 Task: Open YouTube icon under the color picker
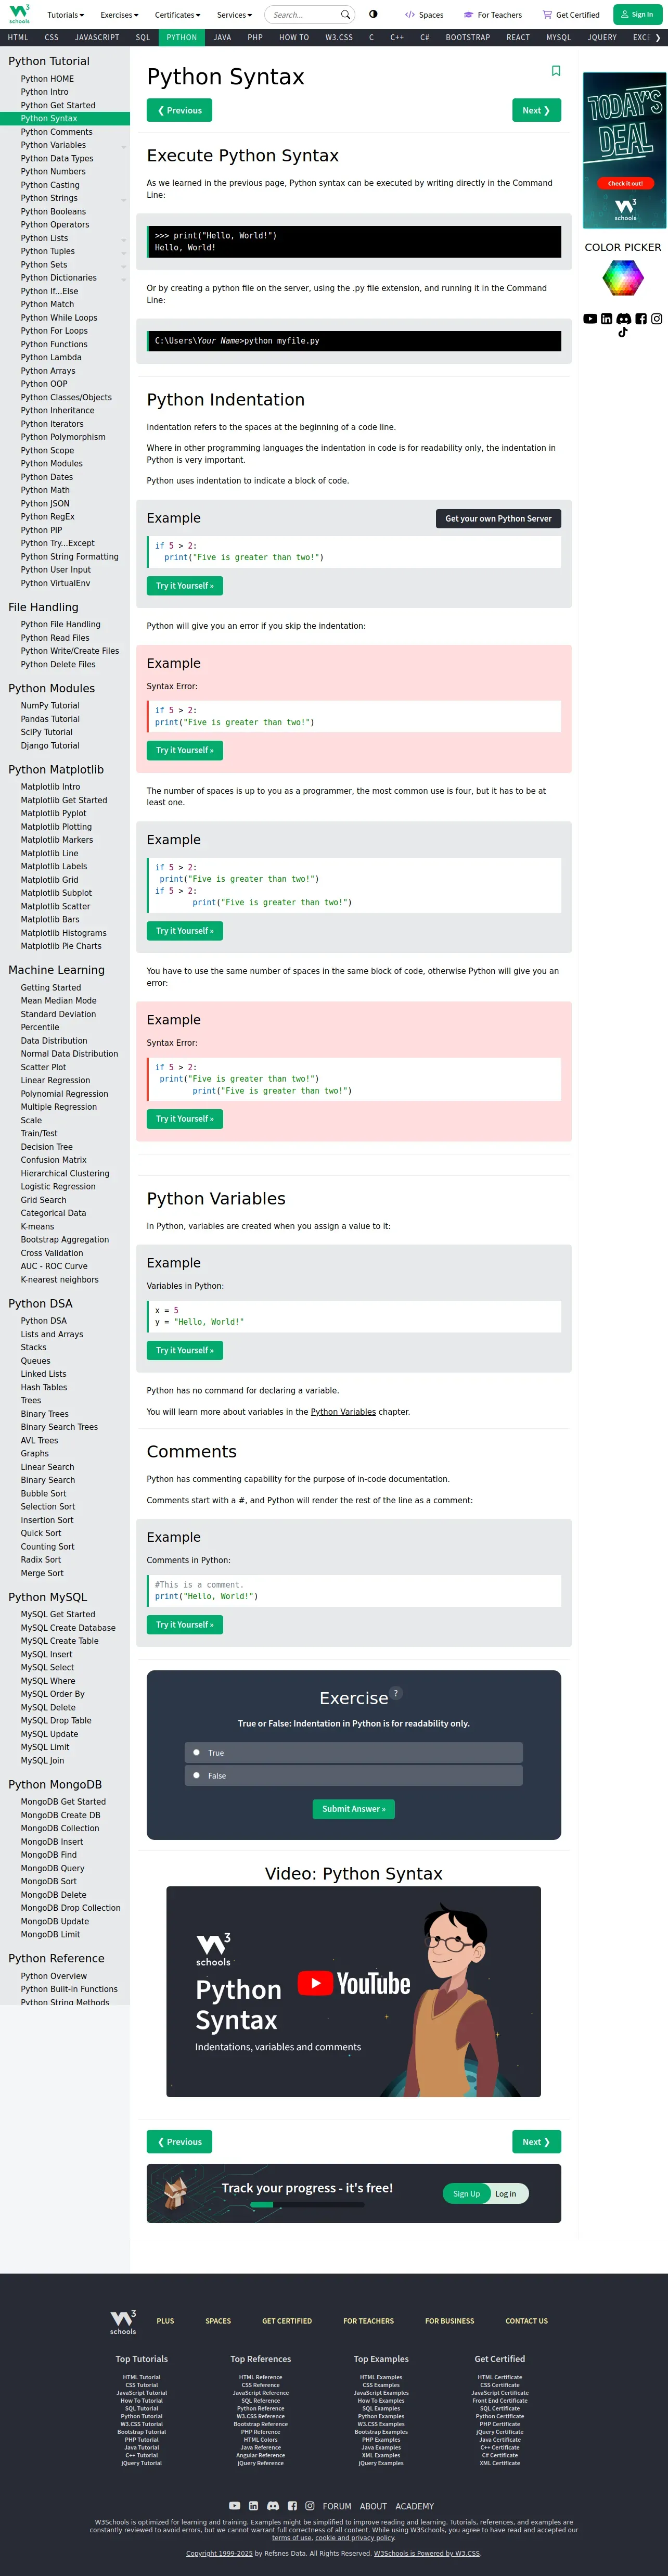tap(590, 319)
